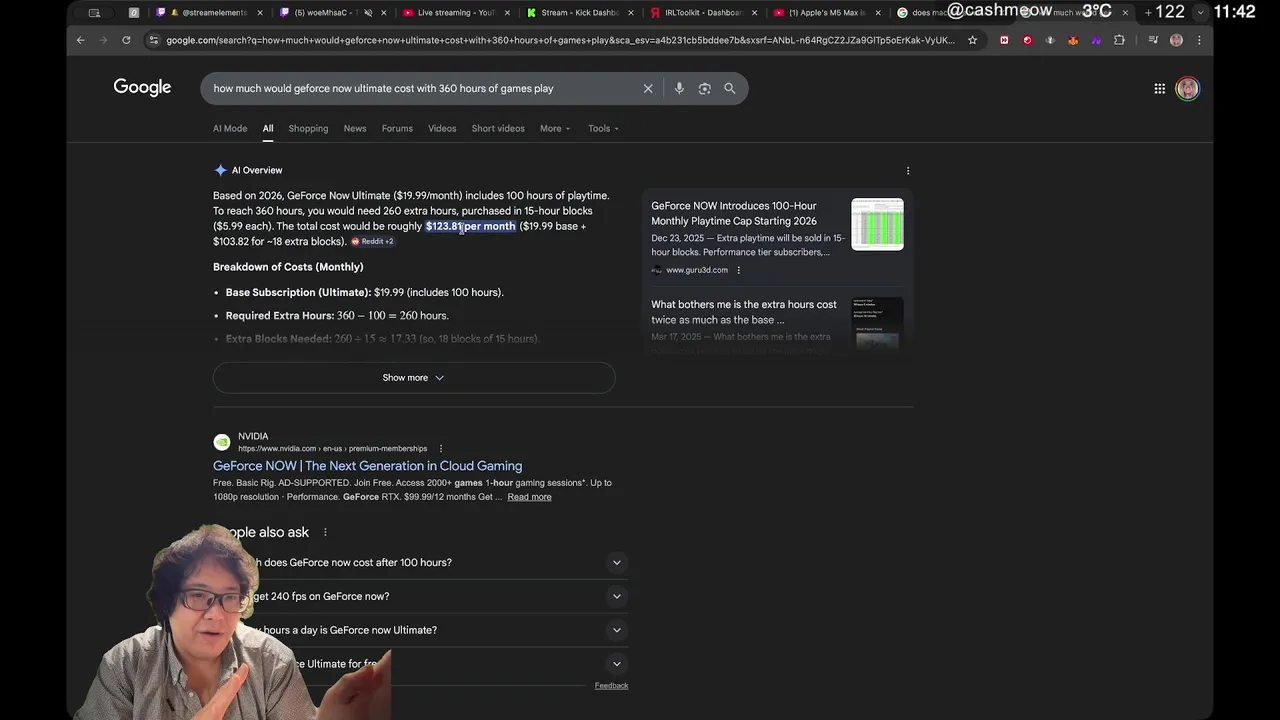Click the Reddit +2 source chip
The width and height of the screenshot is (1280, 720).
pyautogui.click(x=373, y=241)
